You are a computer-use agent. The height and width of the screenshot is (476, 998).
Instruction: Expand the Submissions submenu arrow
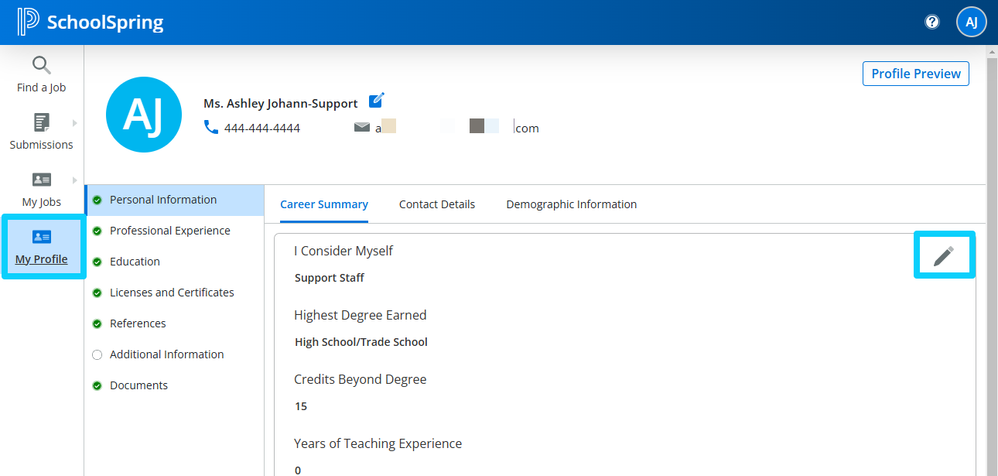click(x=75, y=123)
